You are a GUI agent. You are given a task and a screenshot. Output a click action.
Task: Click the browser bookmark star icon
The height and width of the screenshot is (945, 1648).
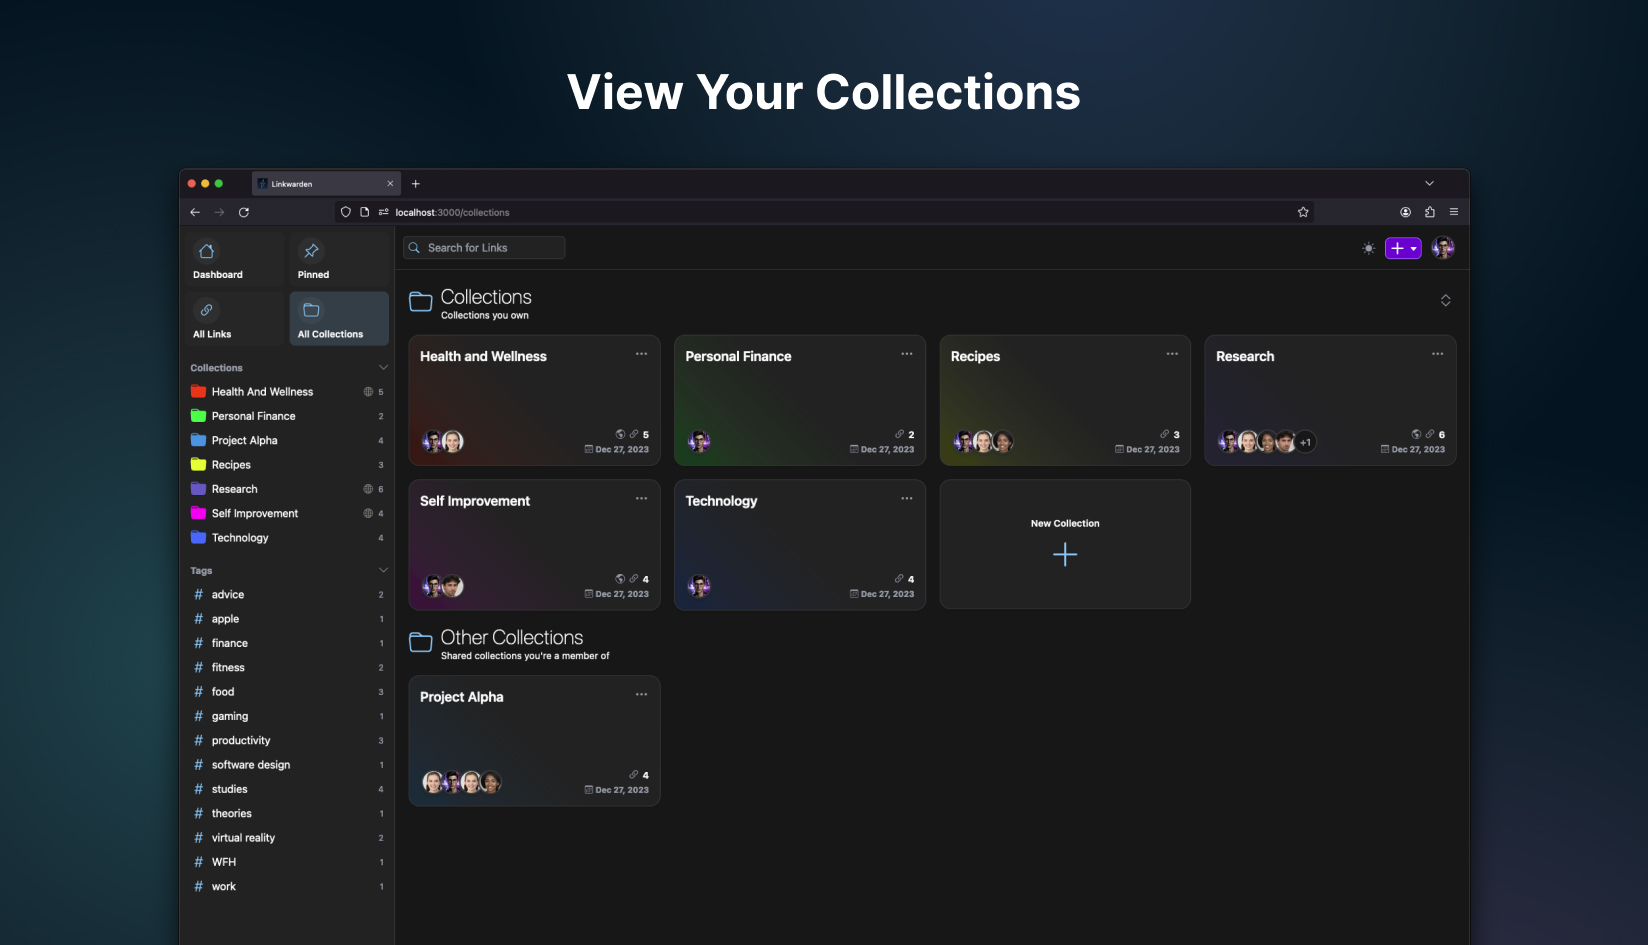tap(1303, 212)
